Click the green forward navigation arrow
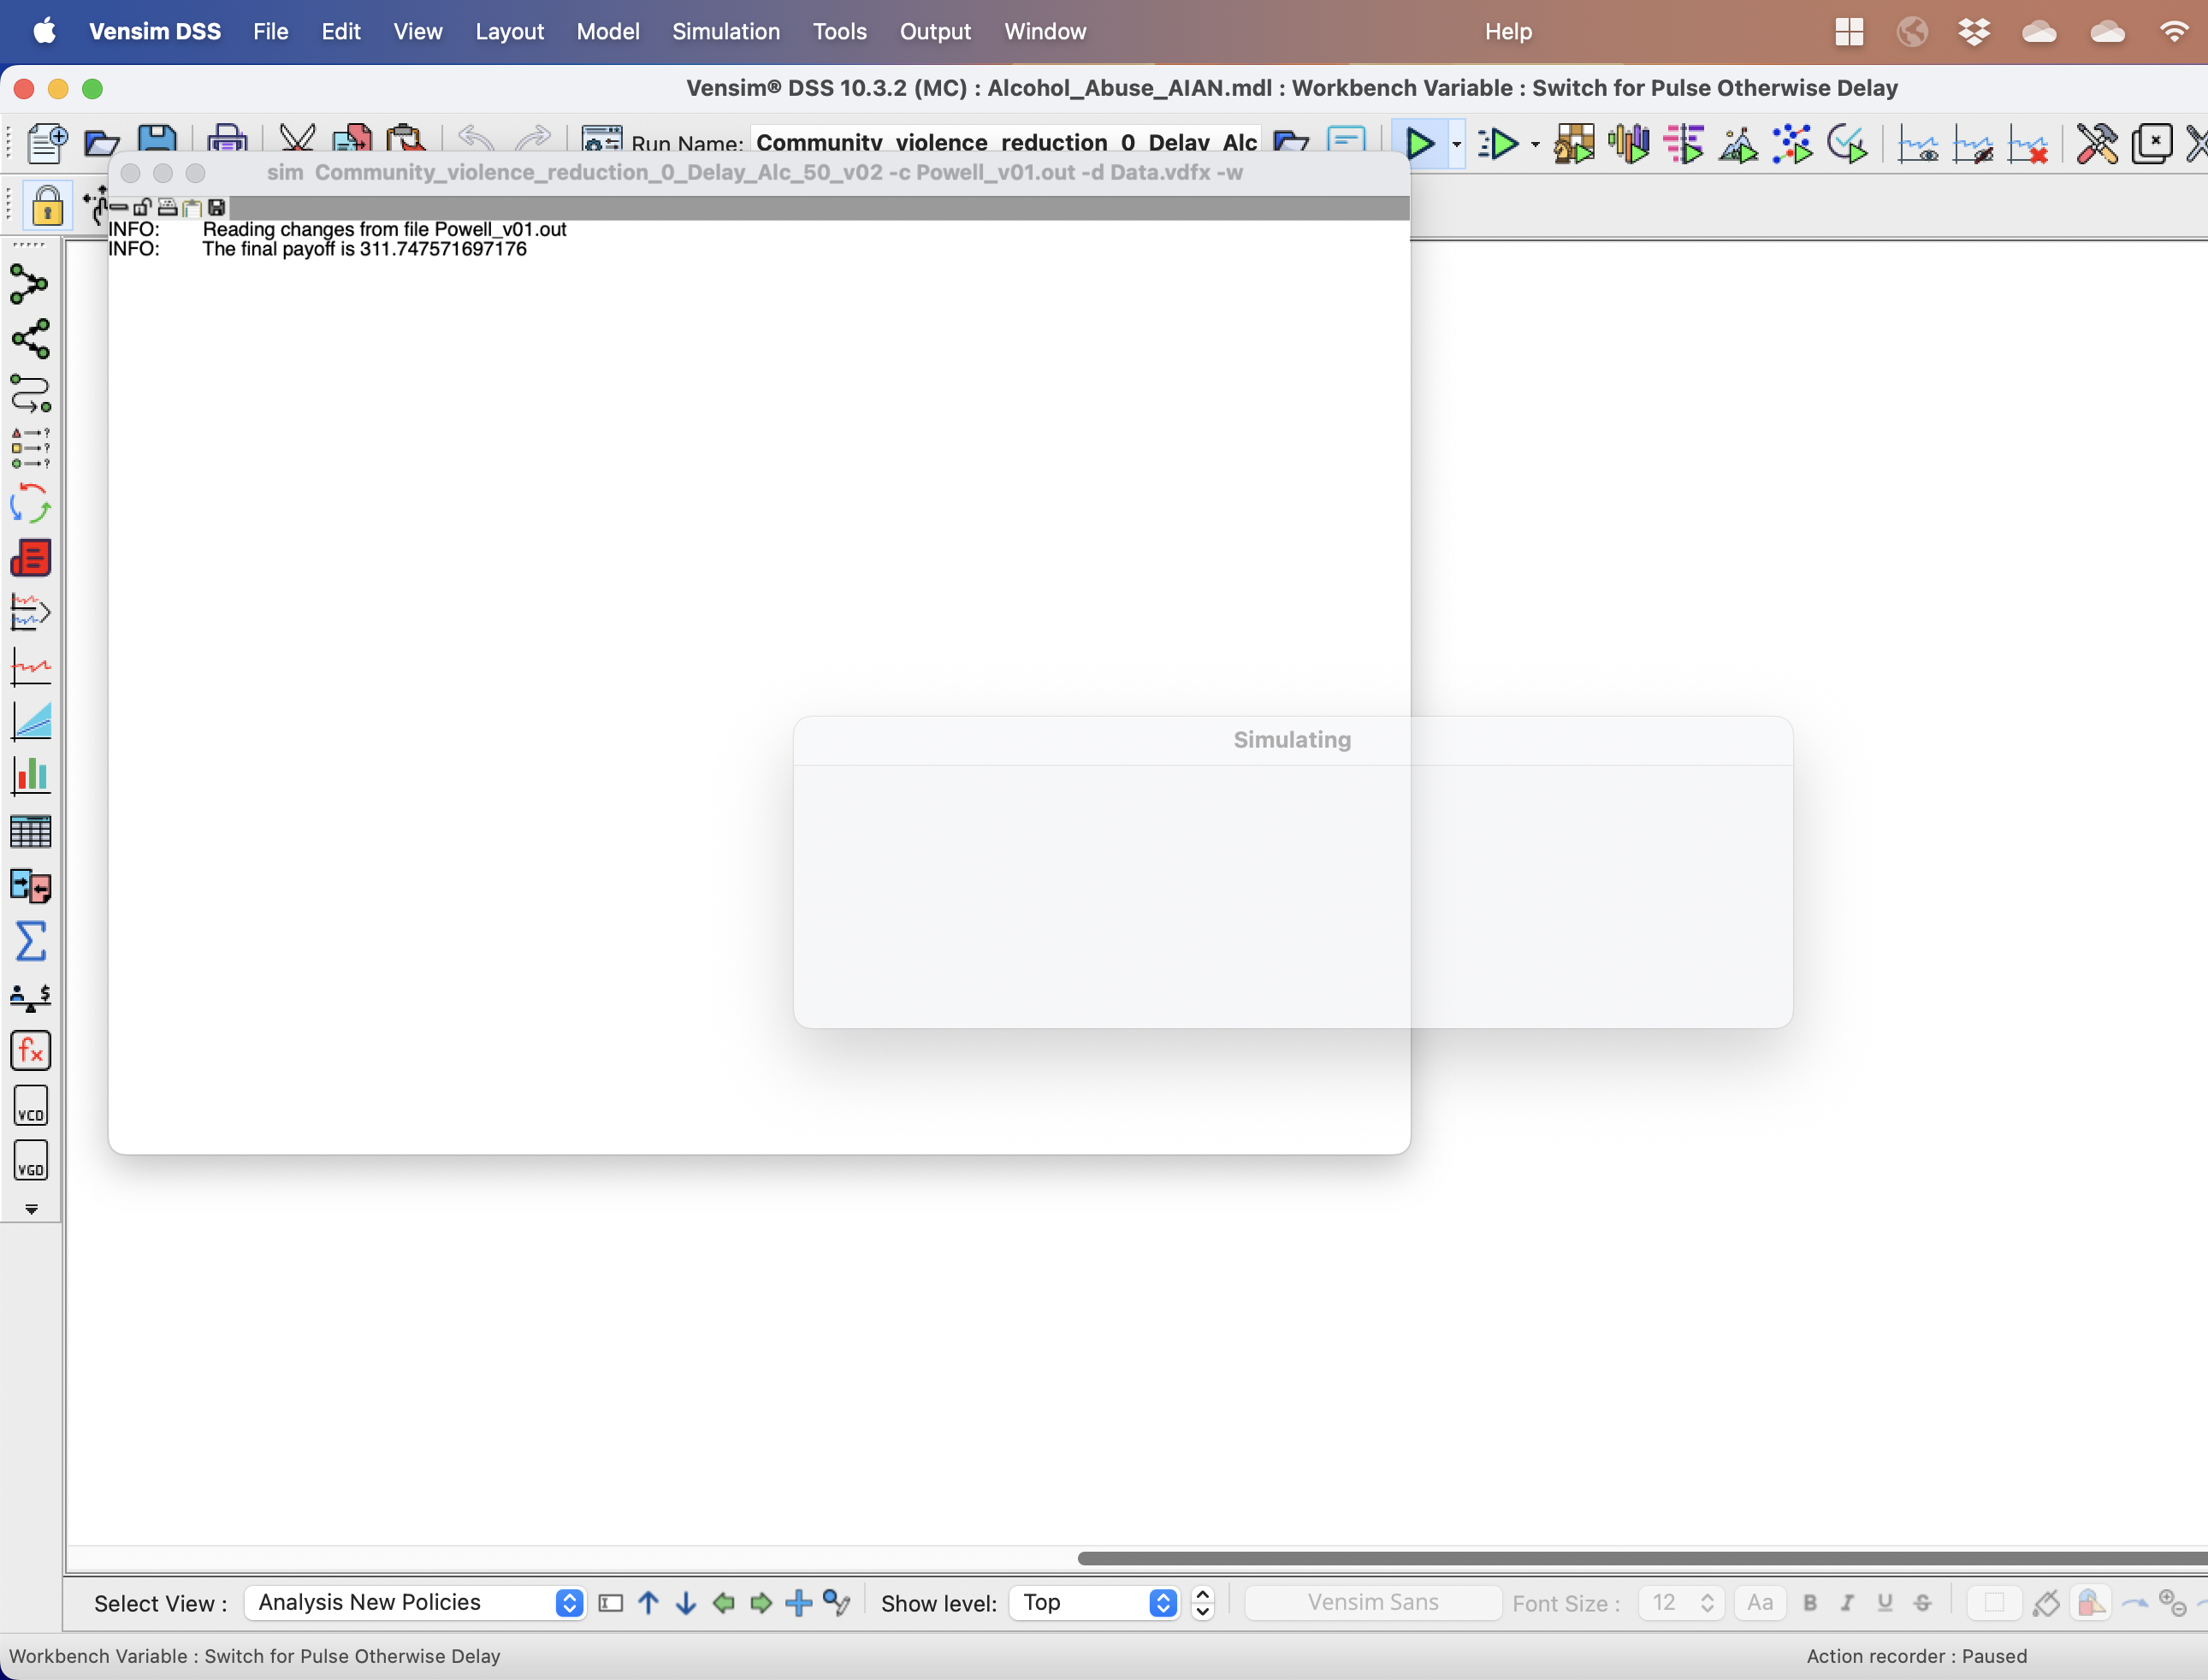Screen dimensions: 2208x1680 tap(761, 1602)
